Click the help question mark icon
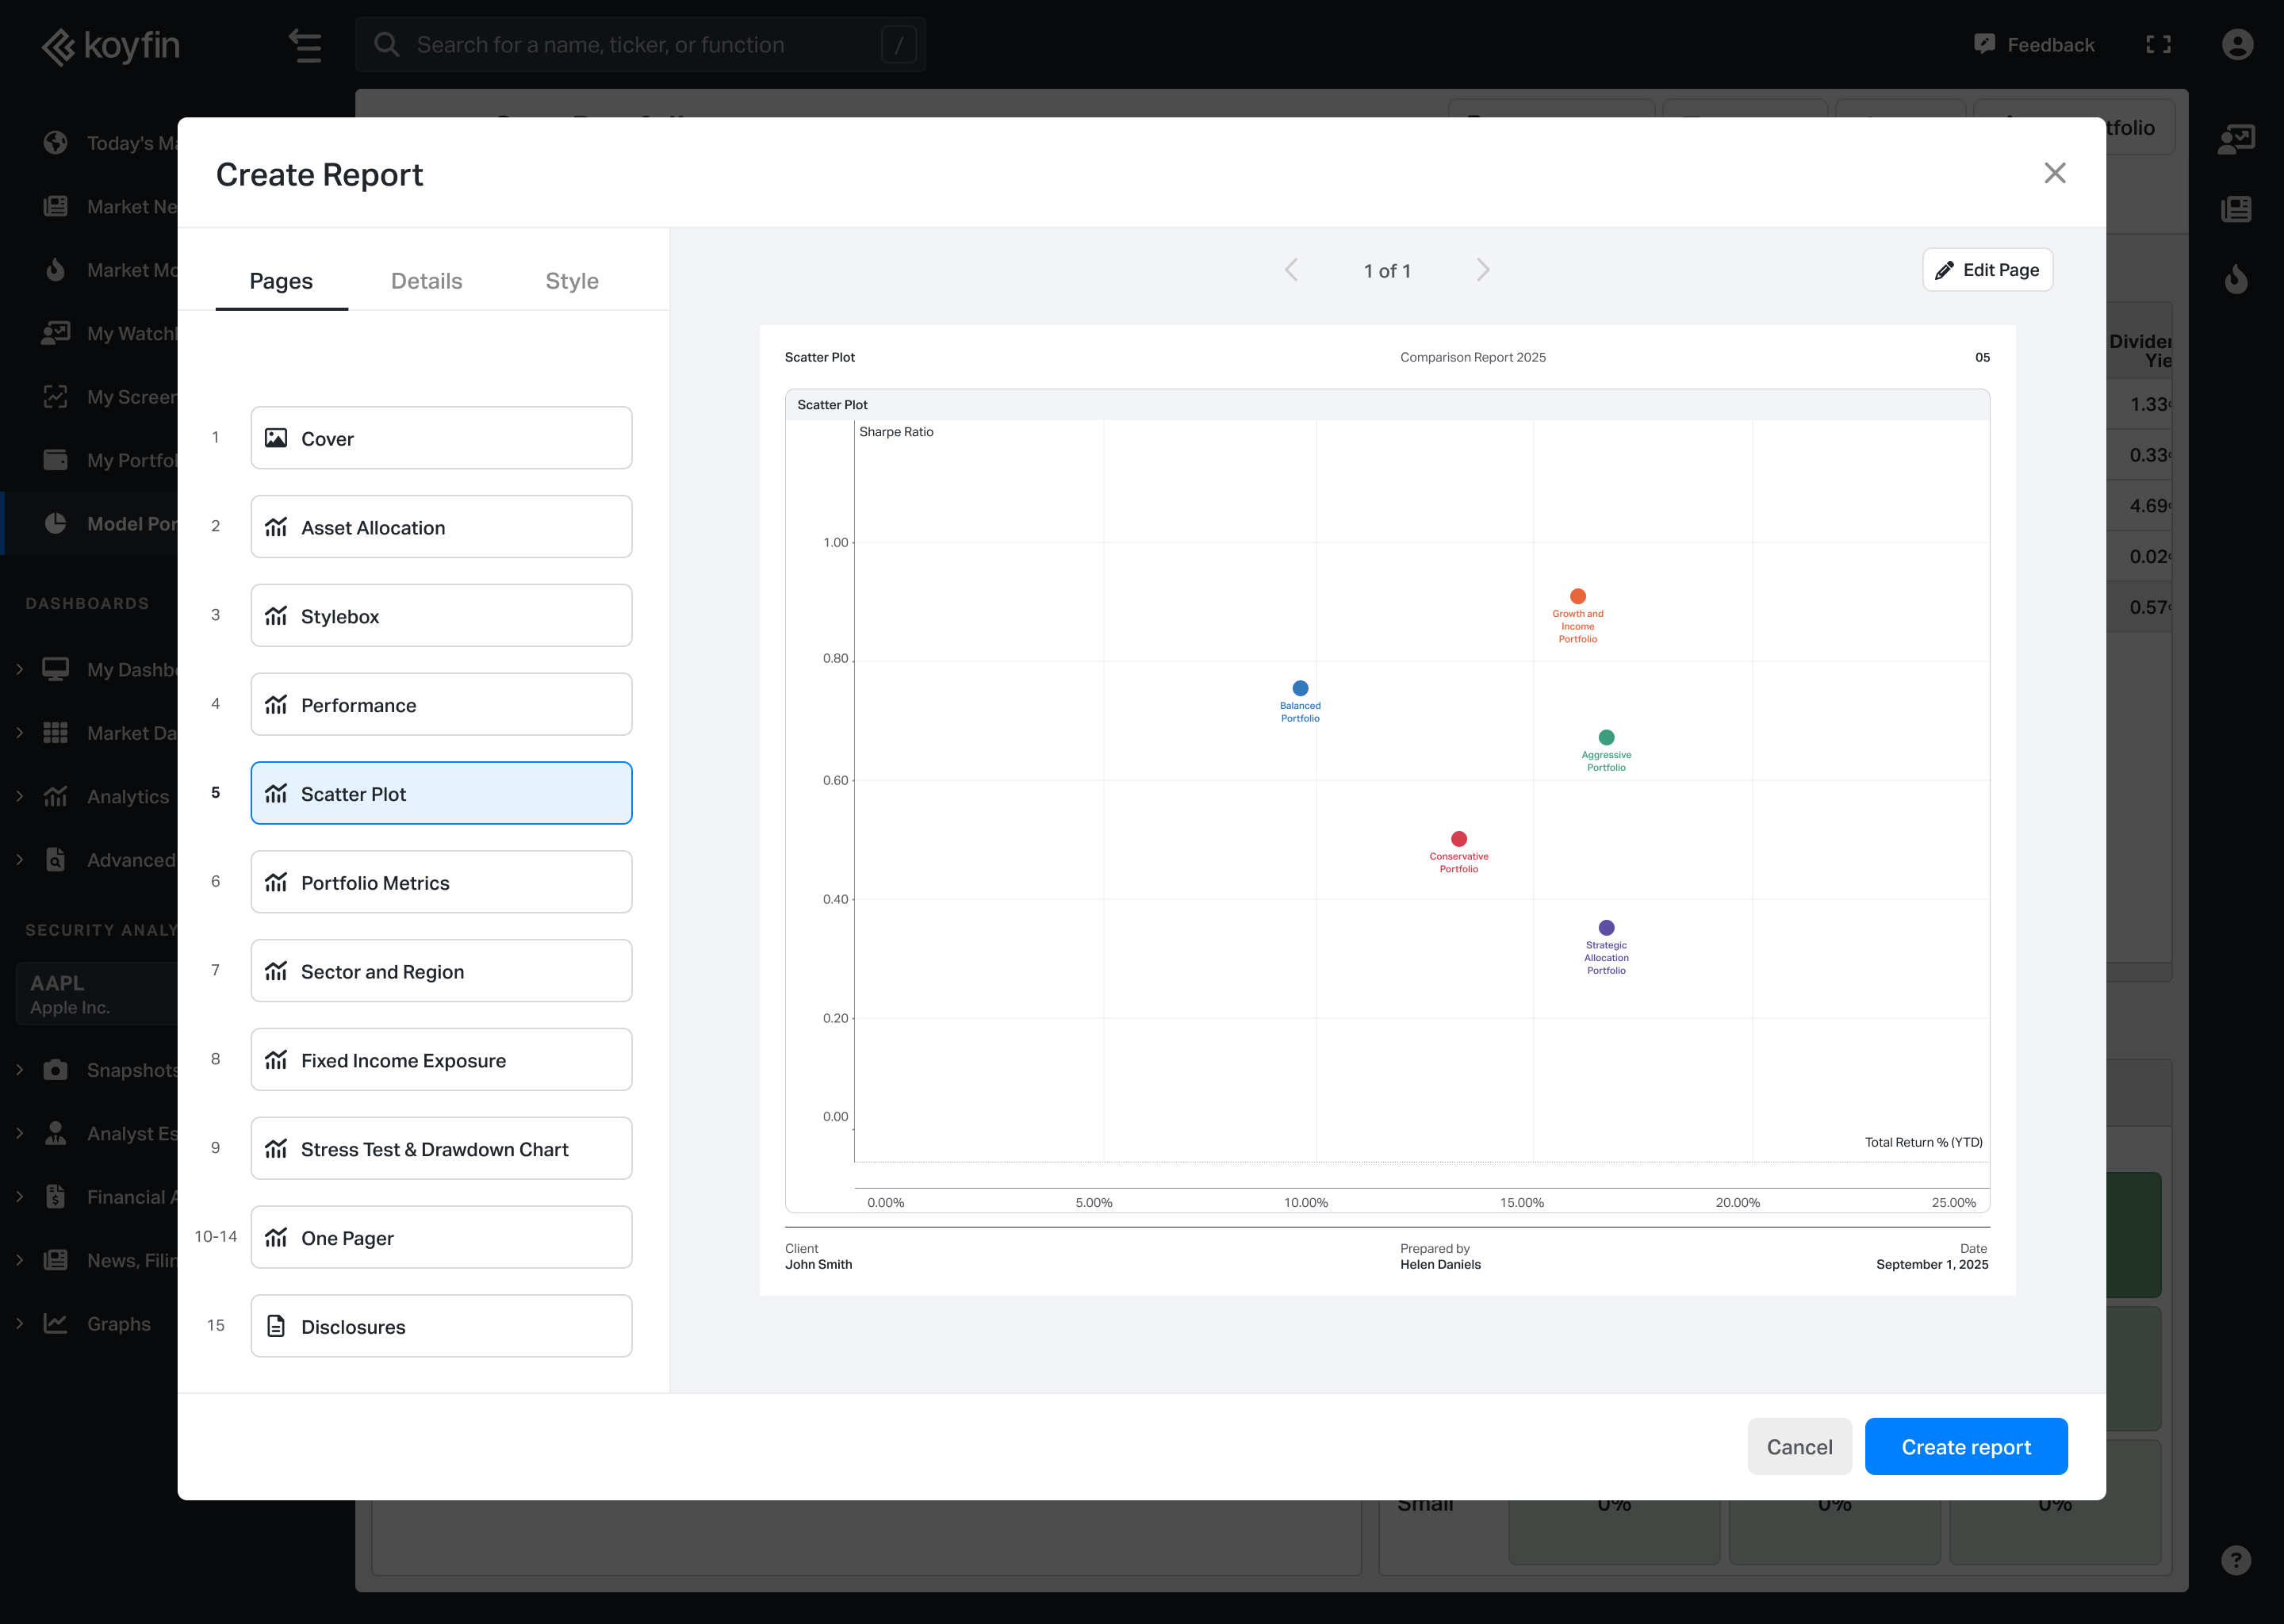 pyautogui.click(x=2236, y=1559)
